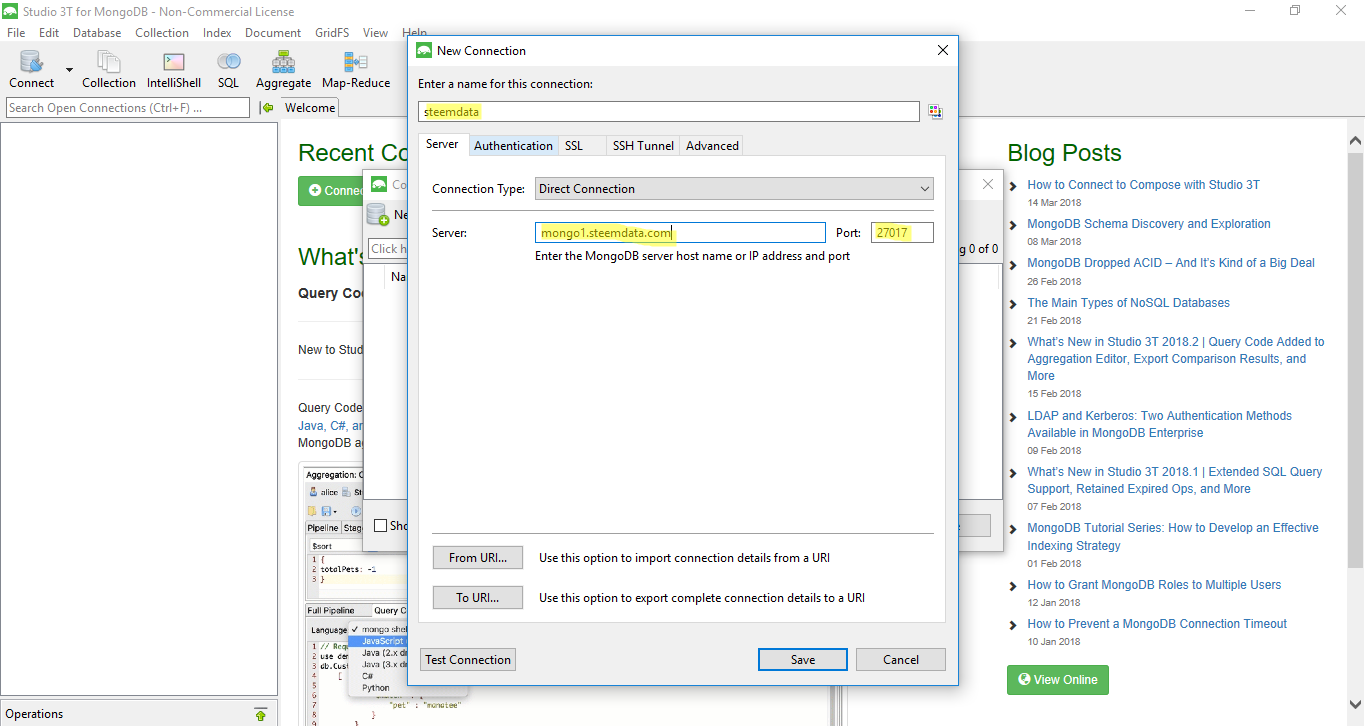The height and width of the screenshot is (726, 1365).
Task: Open the Aggregate editor icon
Action: point(283,70)
